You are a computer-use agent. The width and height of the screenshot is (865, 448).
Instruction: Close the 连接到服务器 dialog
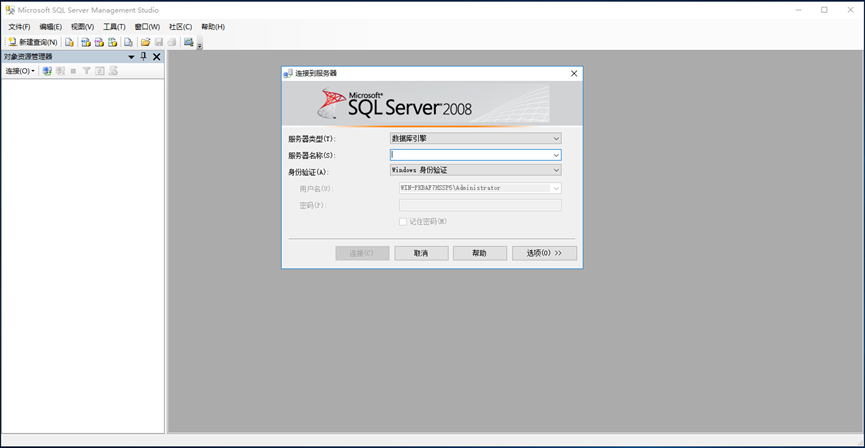(574, 73)
